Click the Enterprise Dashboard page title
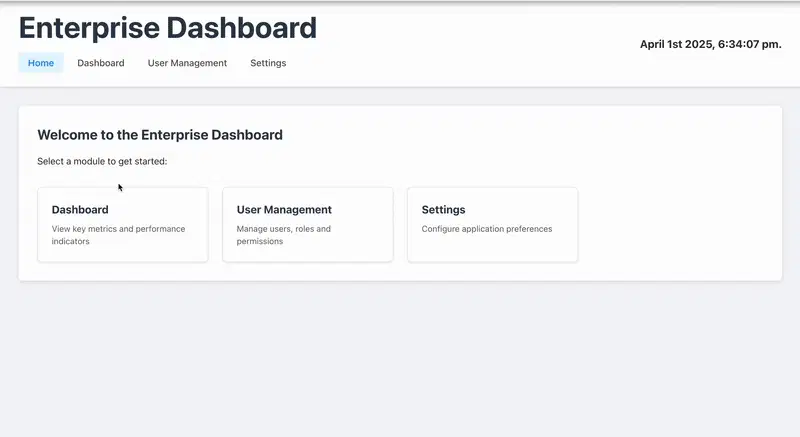Viewport: 800px width, 437px height. point(168,28)
